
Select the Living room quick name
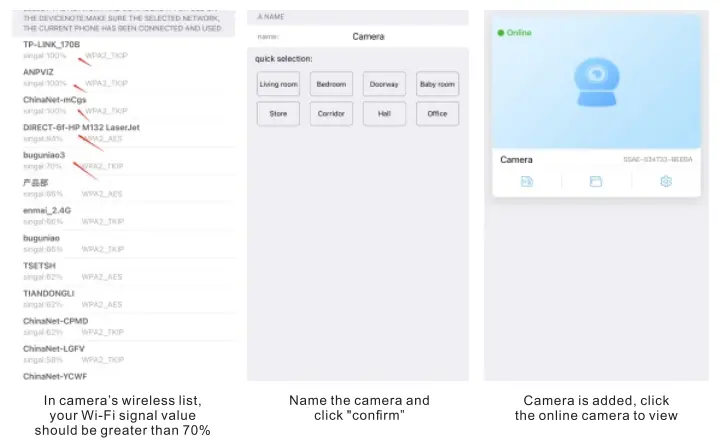point(278,84)
